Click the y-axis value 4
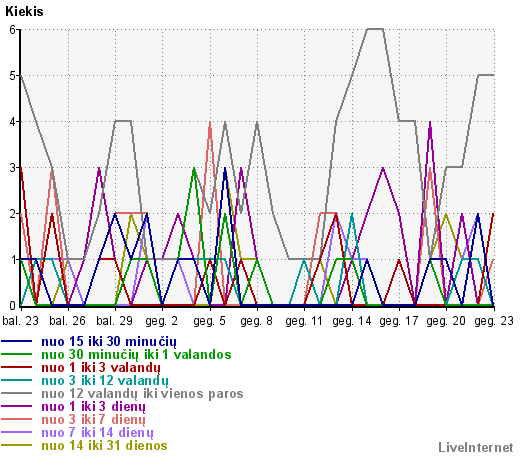Viewport: 520px width, 457px height. pos(12,122)
